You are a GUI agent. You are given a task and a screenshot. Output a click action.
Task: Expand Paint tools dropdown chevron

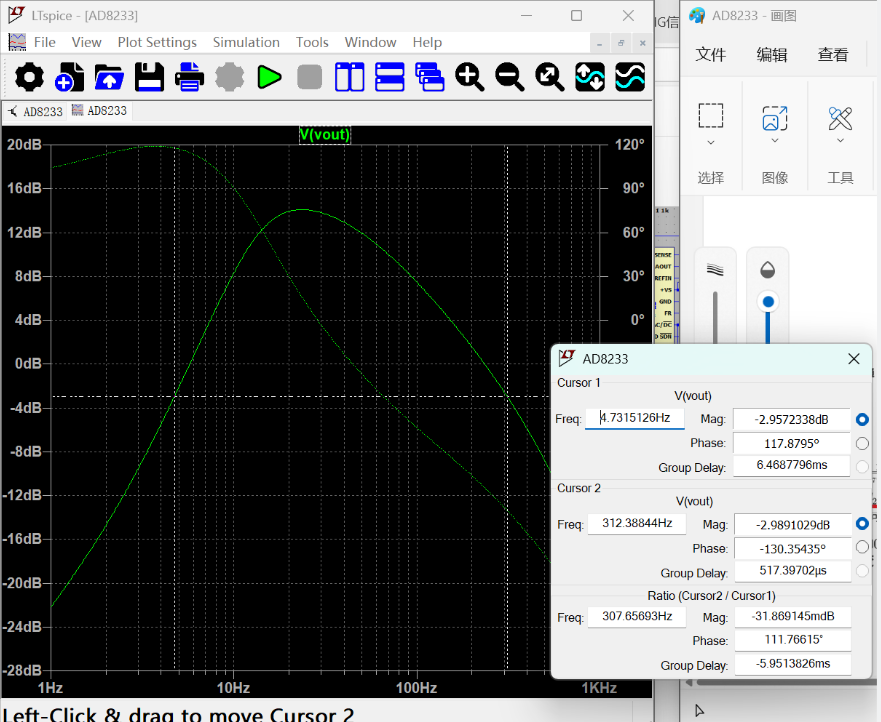click(x=841, y=140)
